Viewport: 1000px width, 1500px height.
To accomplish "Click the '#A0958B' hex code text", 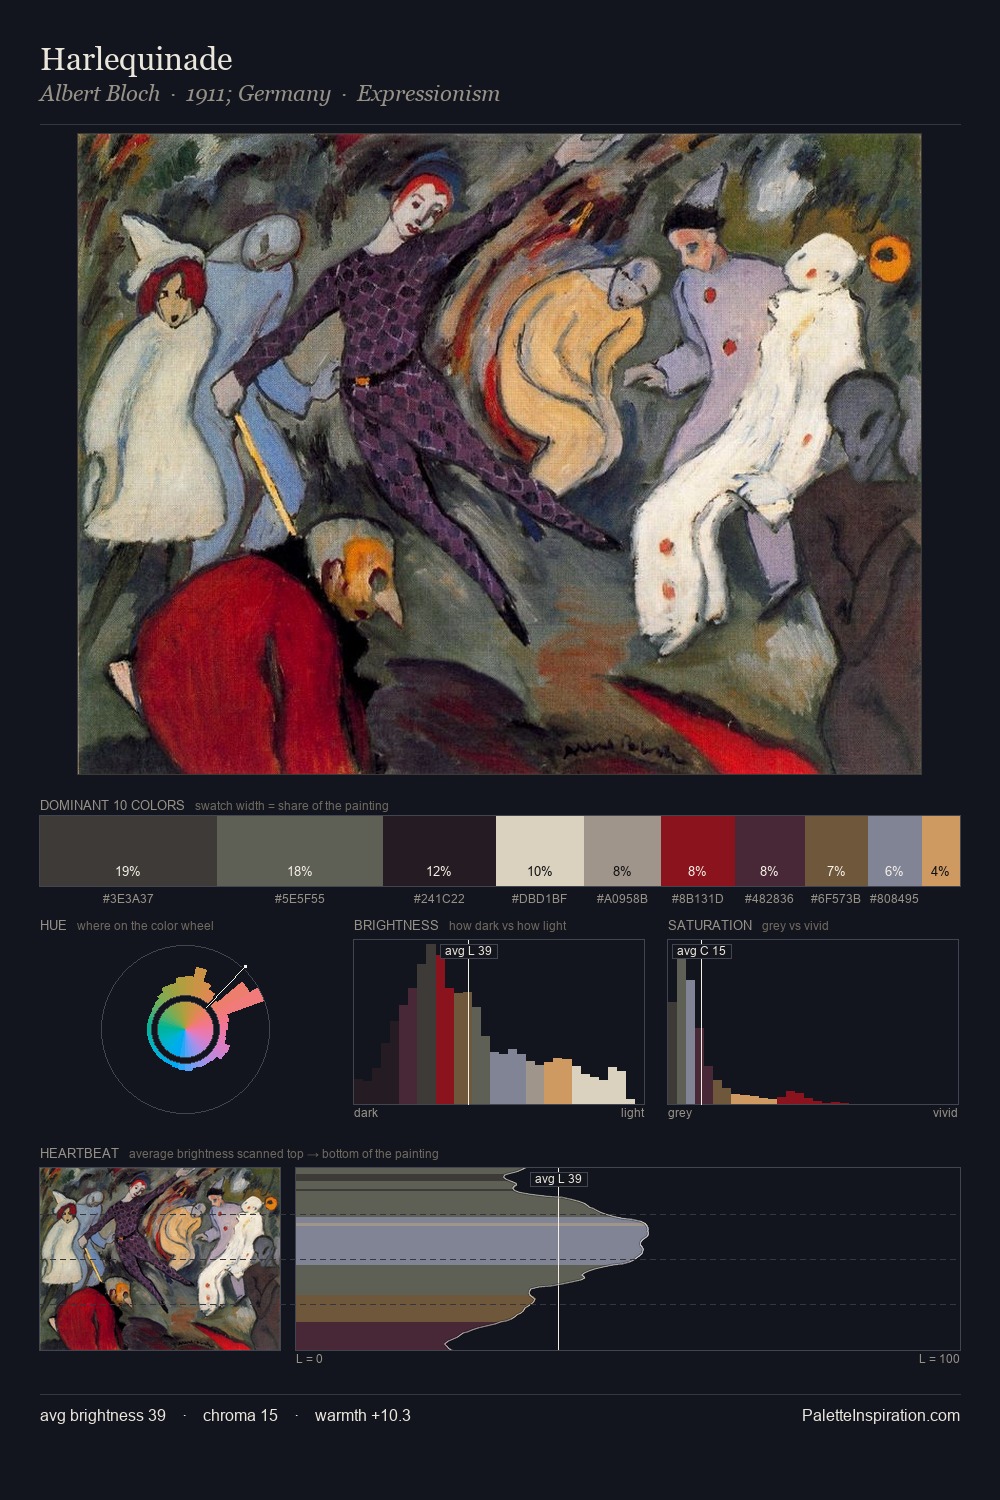I will click(x=622, y=898).
